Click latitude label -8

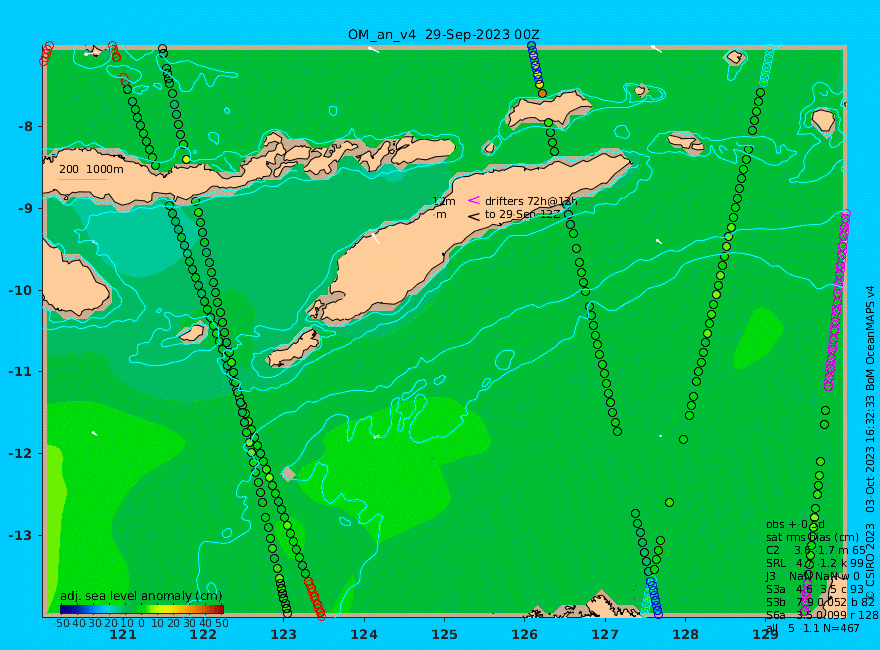[25, 126]
